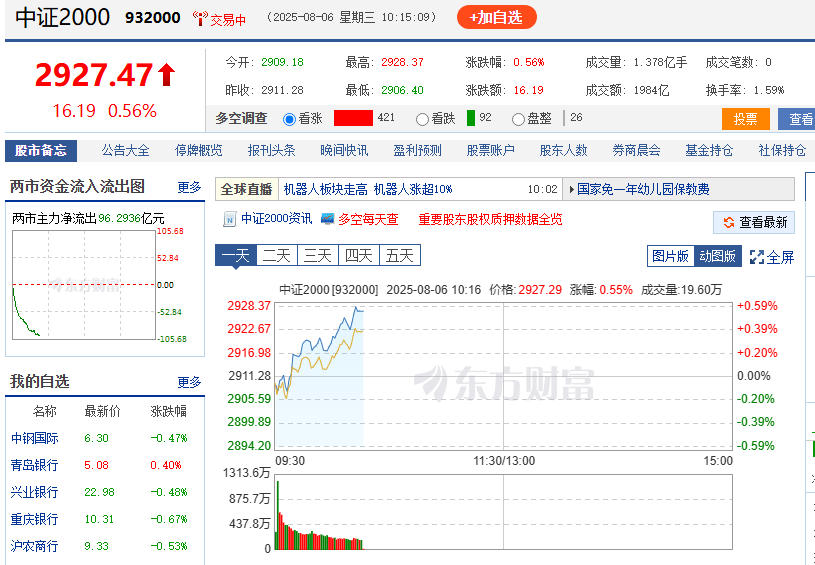Click the 中证2000 intraday price chart

coord(504,376)
